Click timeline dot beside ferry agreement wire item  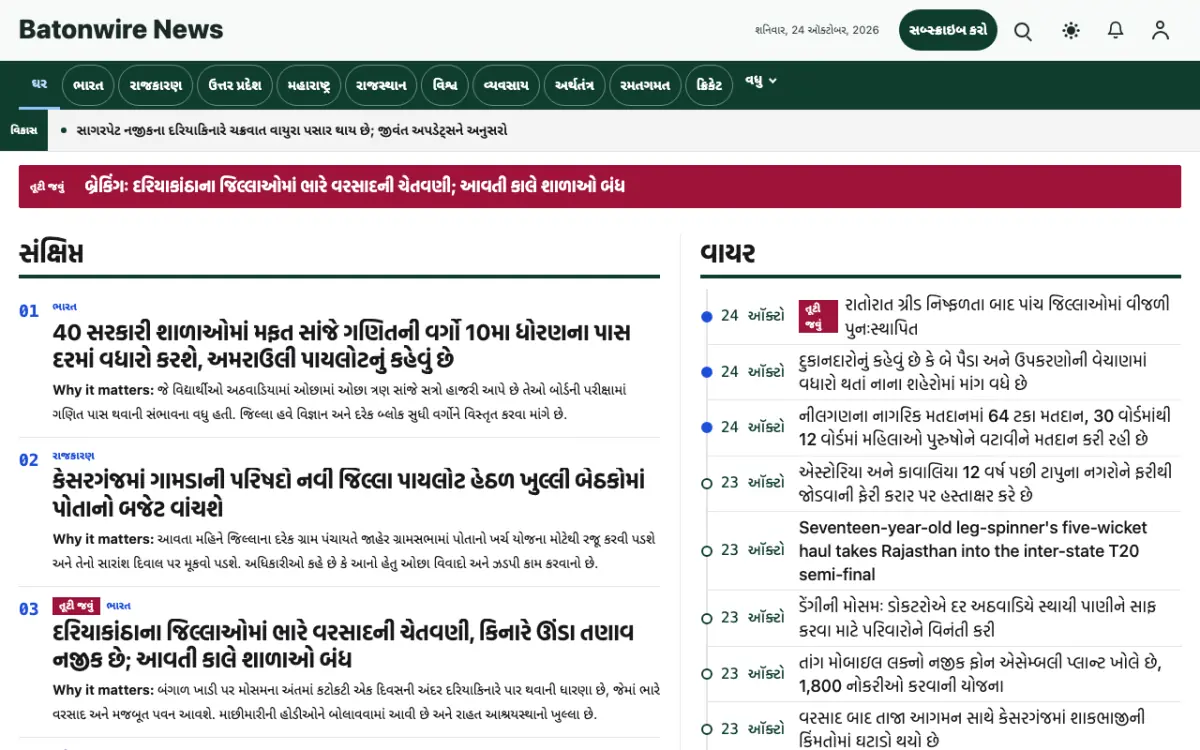tap(707, 483)
